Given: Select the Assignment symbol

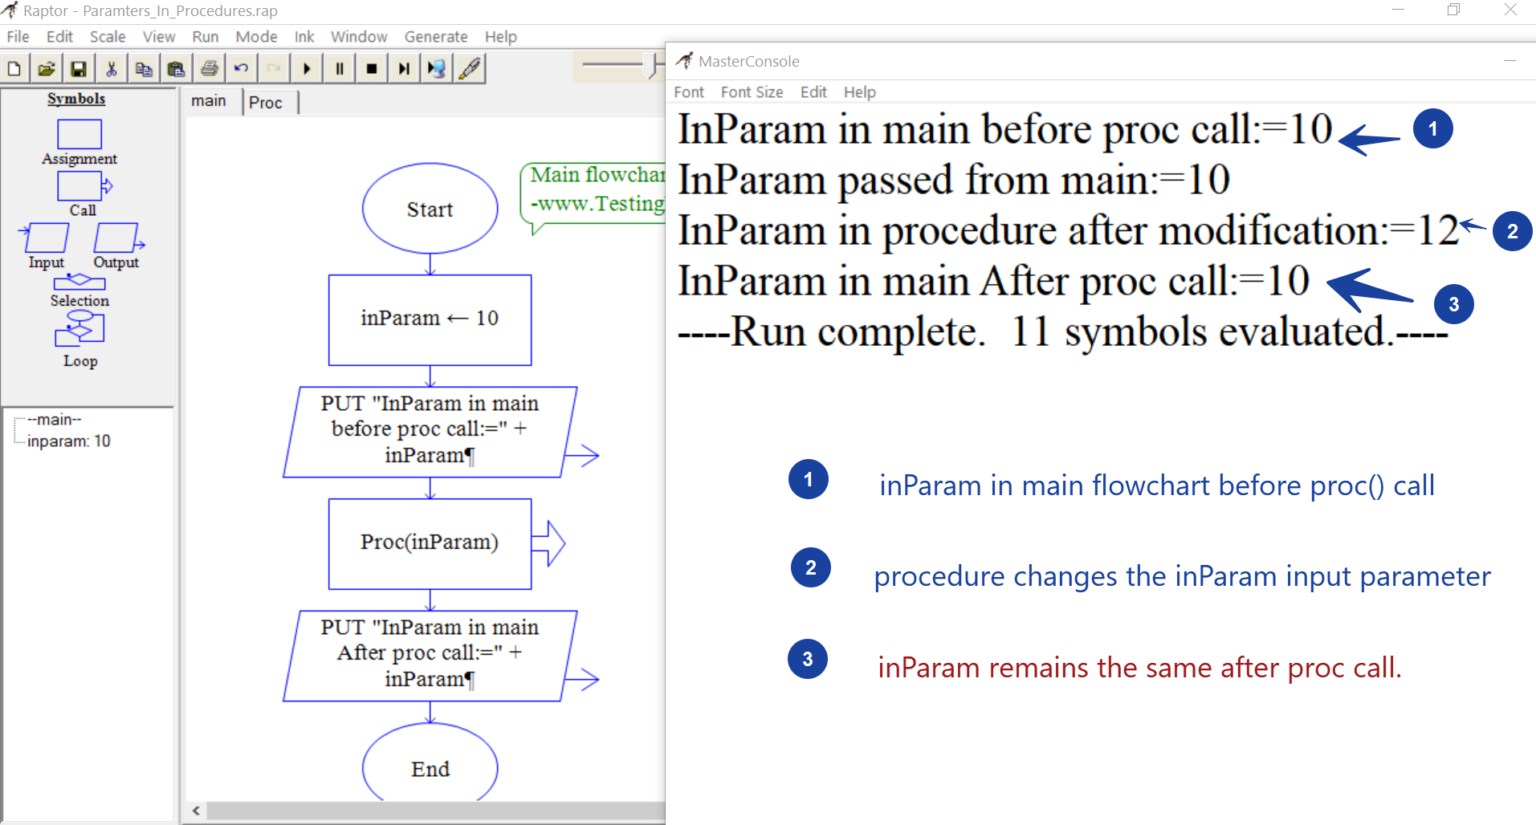Looking at the screenshot, I should tap(79, 133).
